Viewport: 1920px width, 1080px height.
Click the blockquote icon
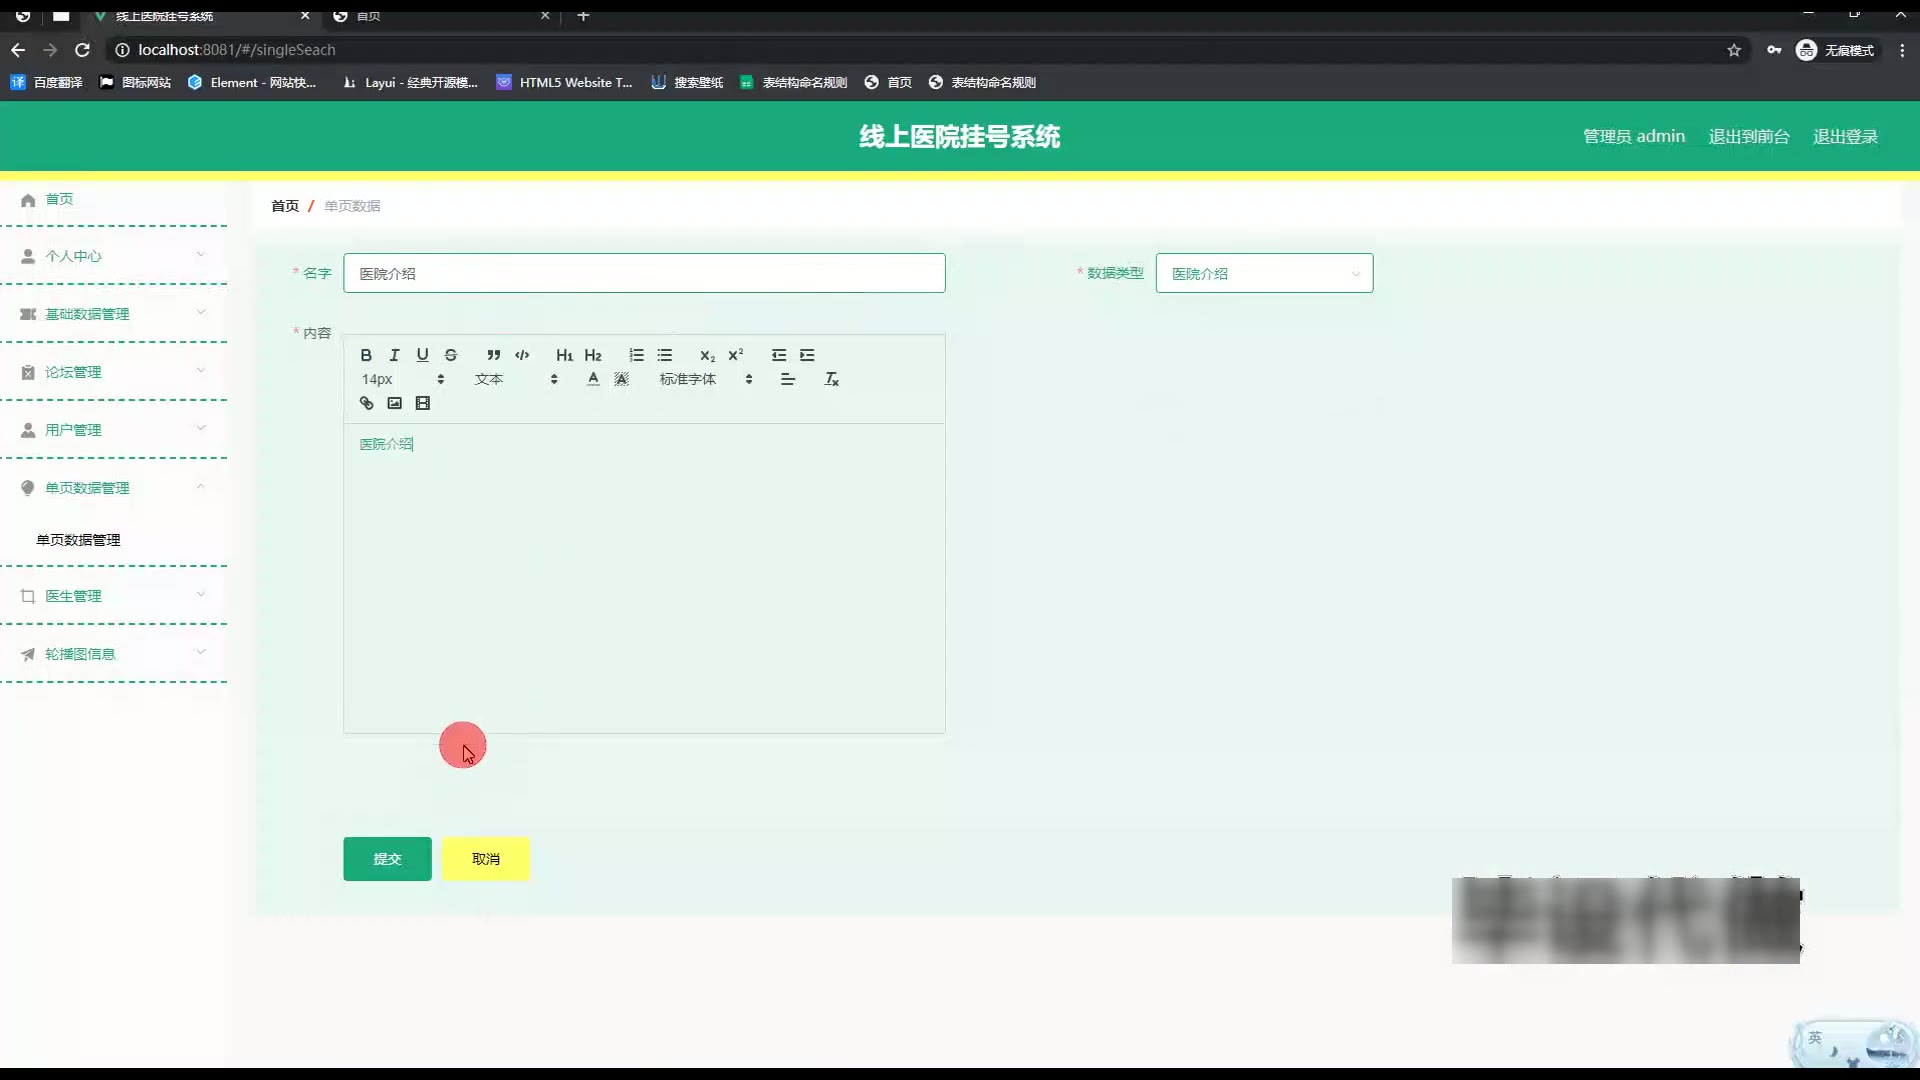493,355
